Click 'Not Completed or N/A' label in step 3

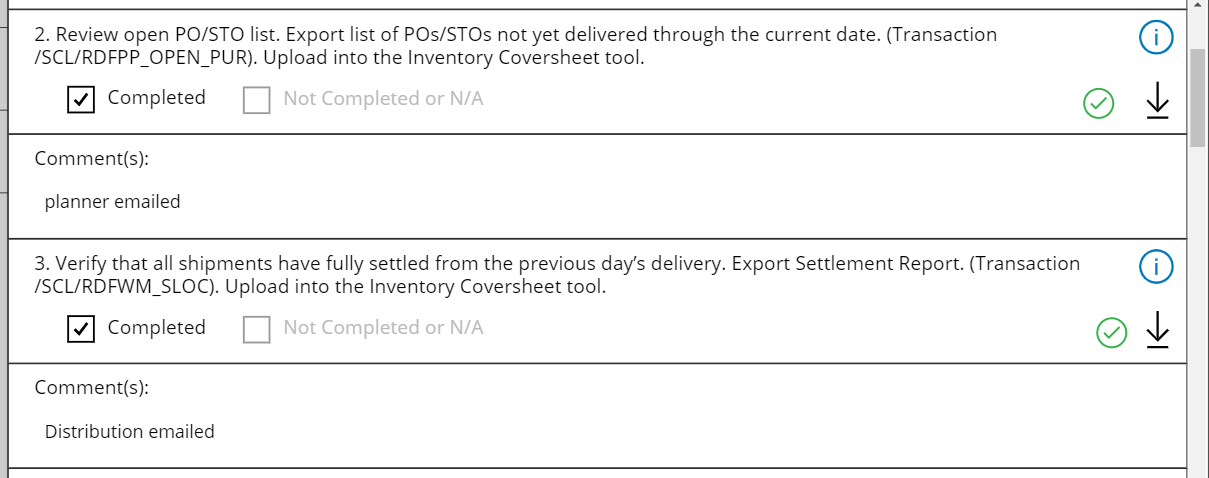coord(383,328)
